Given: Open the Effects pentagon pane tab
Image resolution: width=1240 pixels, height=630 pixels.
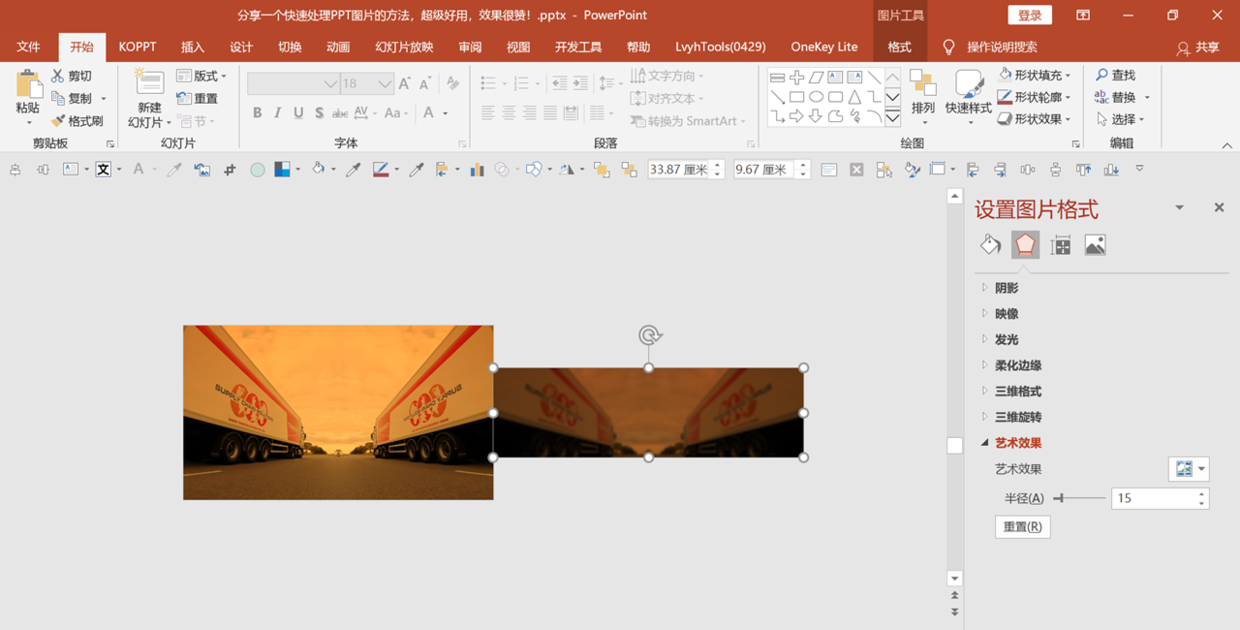Looking at the screenshot, I should coord(1025,245).
